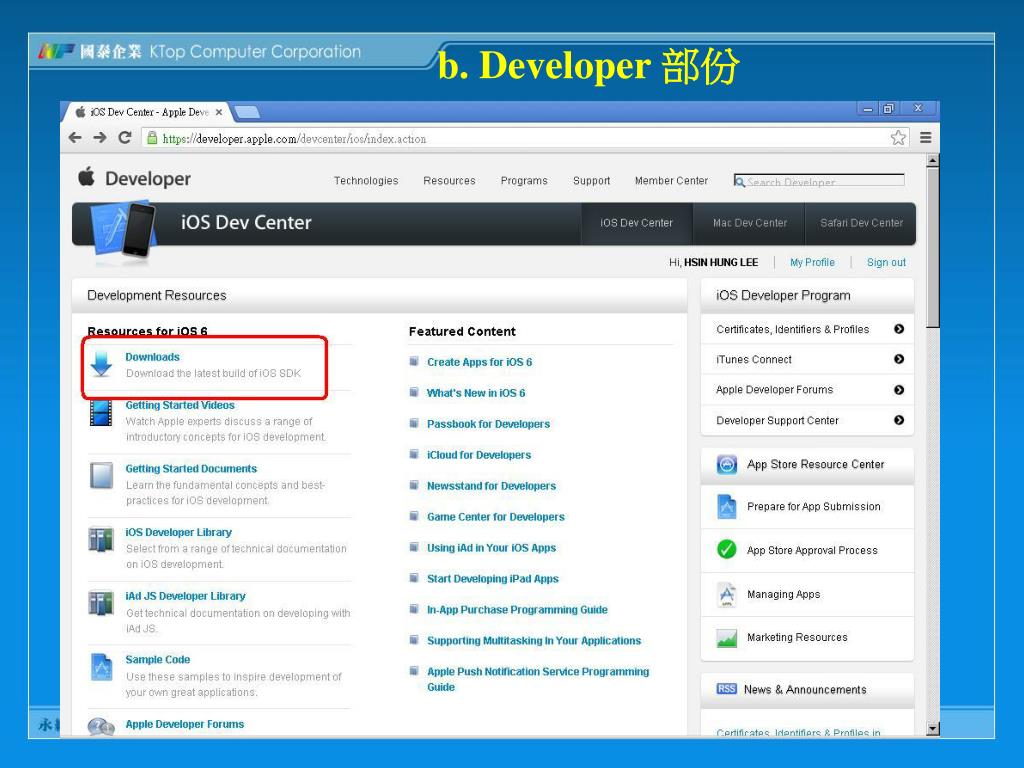Click the Apple logo beside Developer
The height and width of the screenshot is (768, 1024).
click(x=86, y=176)
